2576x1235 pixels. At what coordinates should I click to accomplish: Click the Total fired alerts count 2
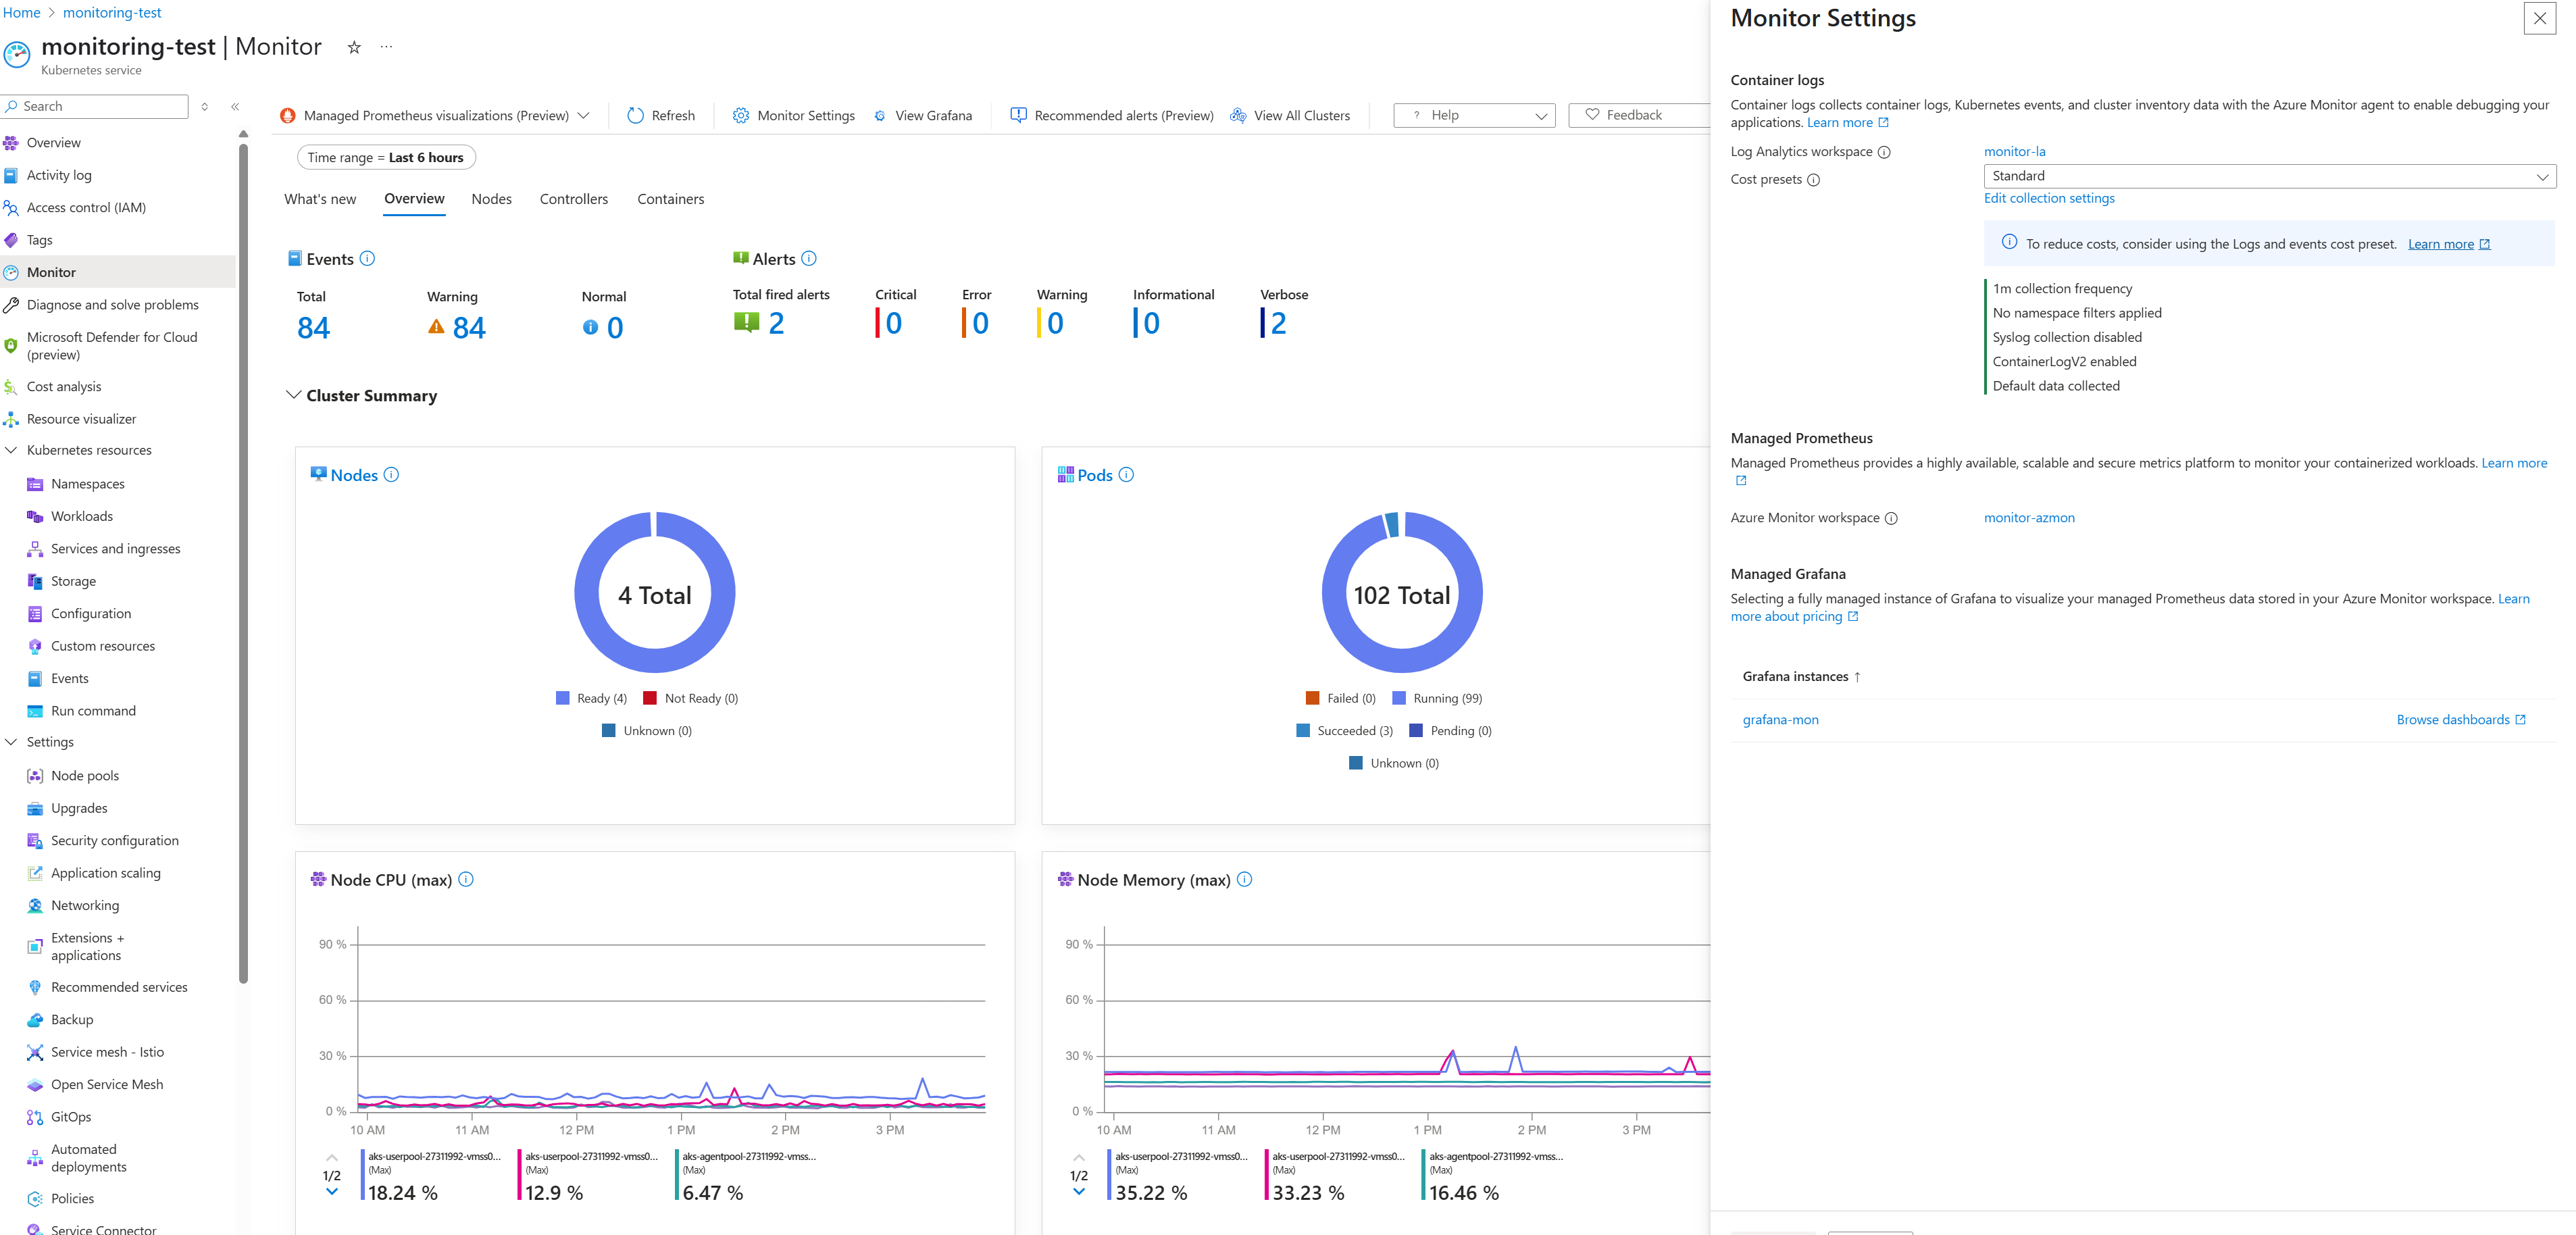pyautogui.click(x=777, y=323)
